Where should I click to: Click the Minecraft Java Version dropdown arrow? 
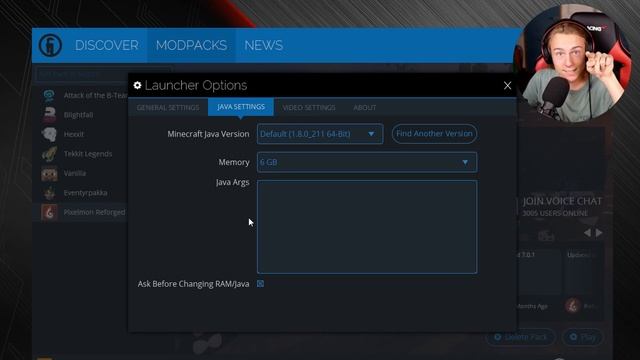[x=371, y=134]
